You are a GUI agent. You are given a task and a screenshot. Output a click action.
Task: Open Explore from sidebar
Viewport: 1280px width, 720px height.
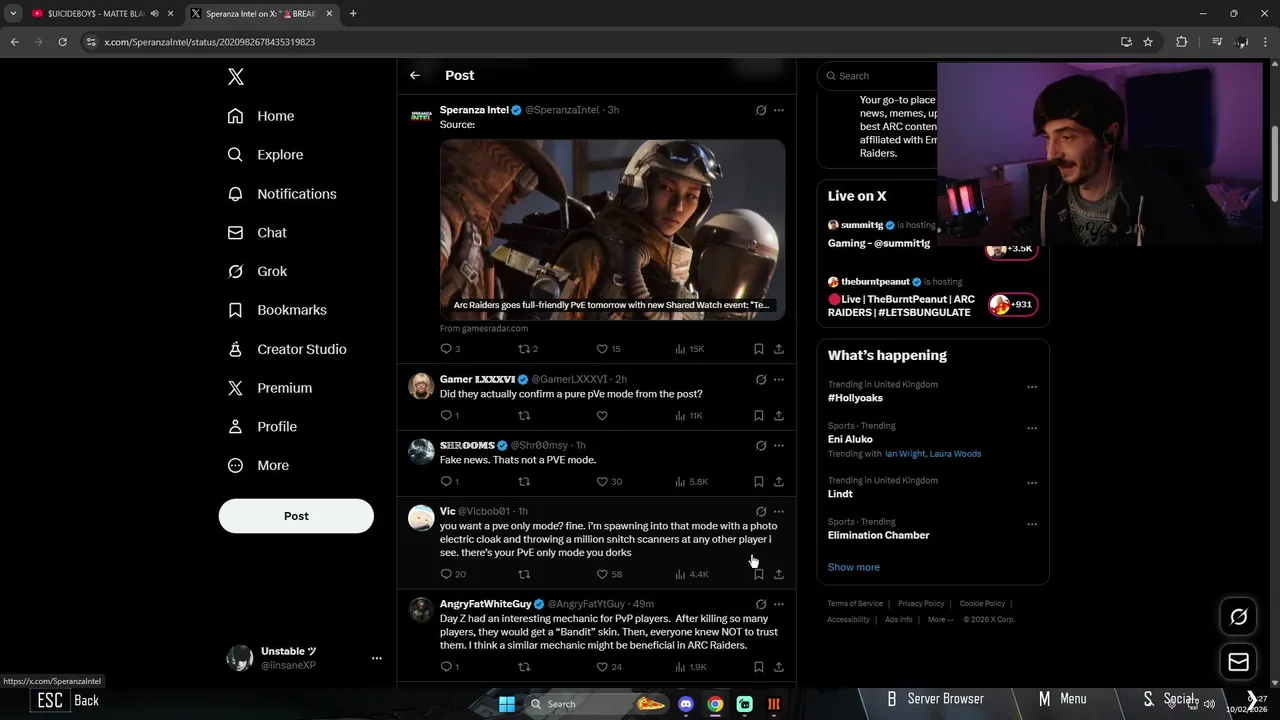click(x=265, y=155)
